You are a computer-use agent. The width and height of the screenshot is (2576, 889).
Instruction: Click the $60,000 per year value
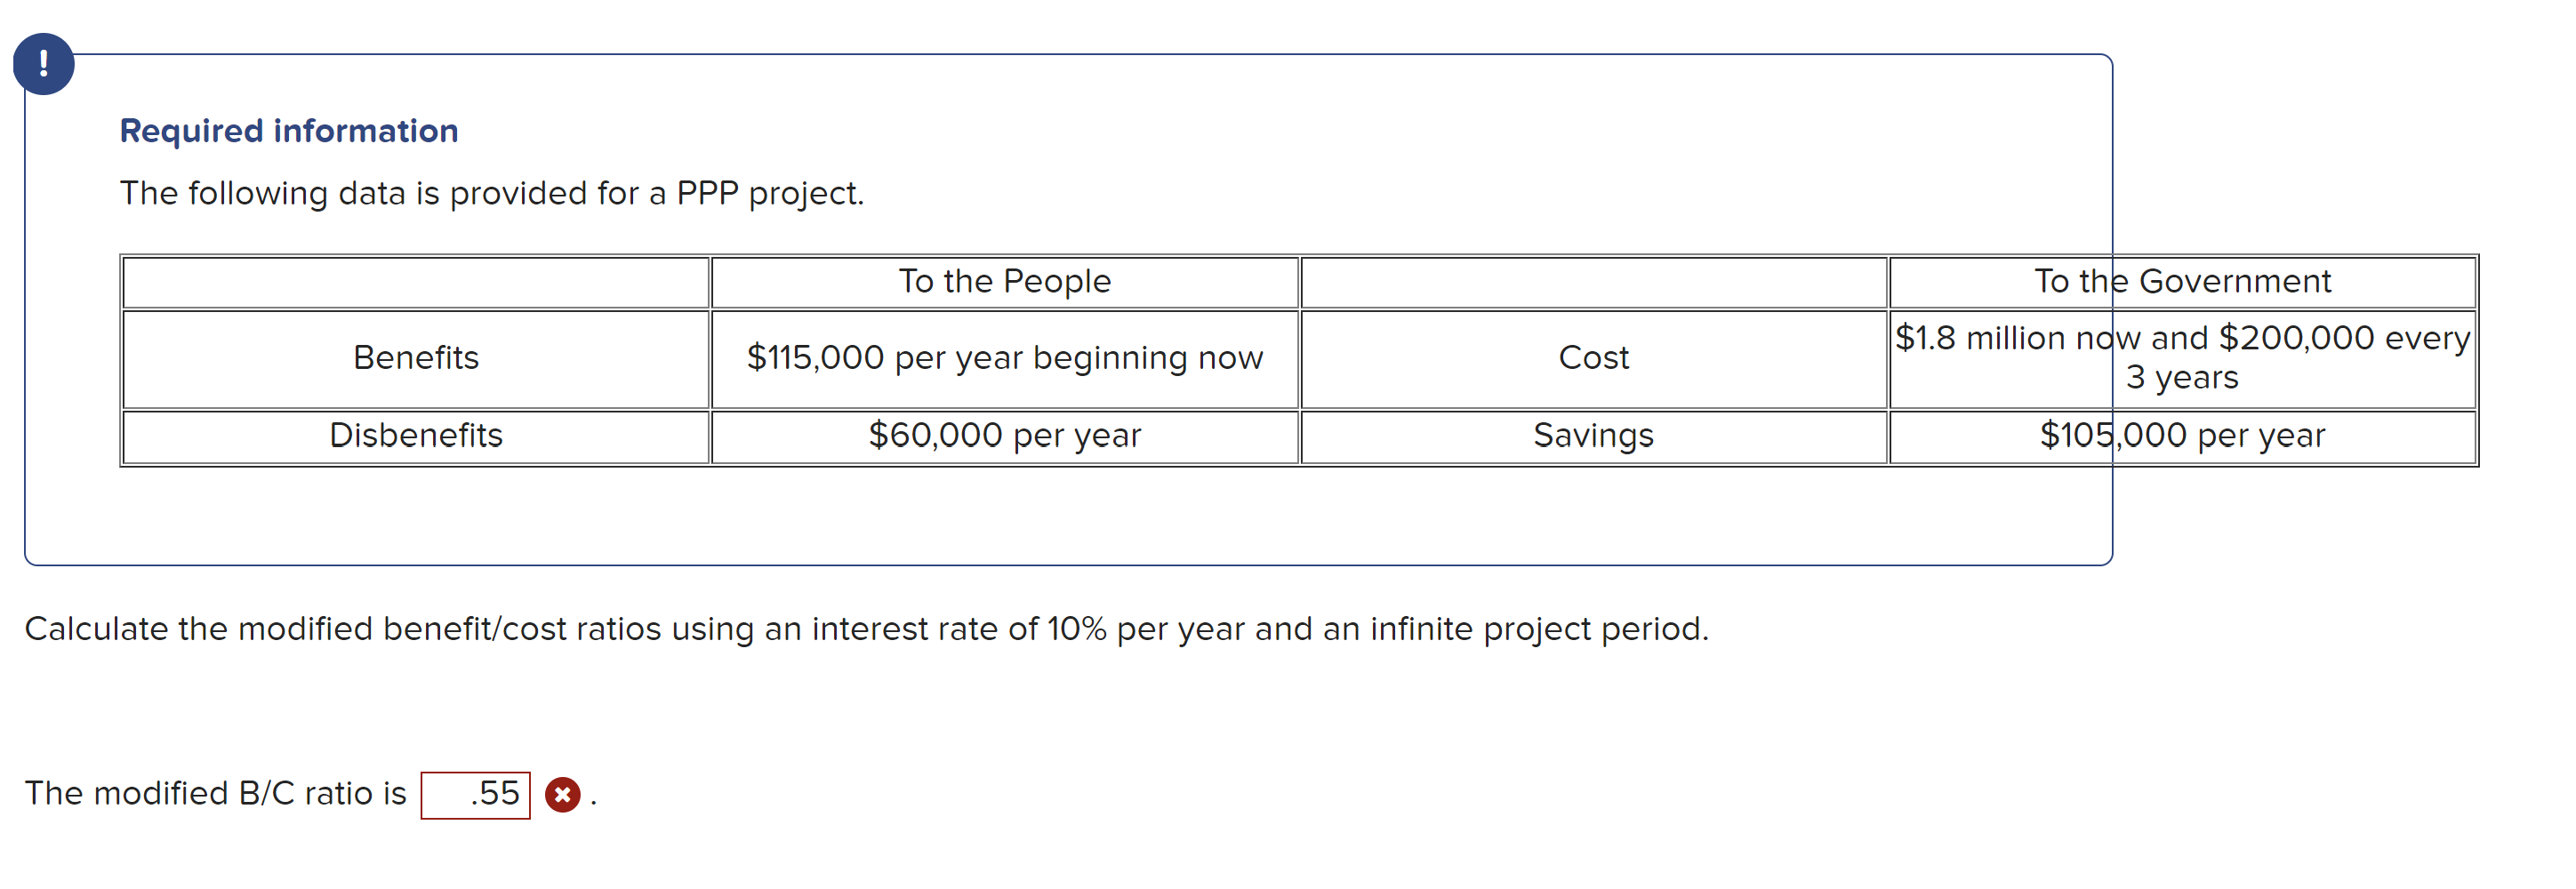point(1005,434)
